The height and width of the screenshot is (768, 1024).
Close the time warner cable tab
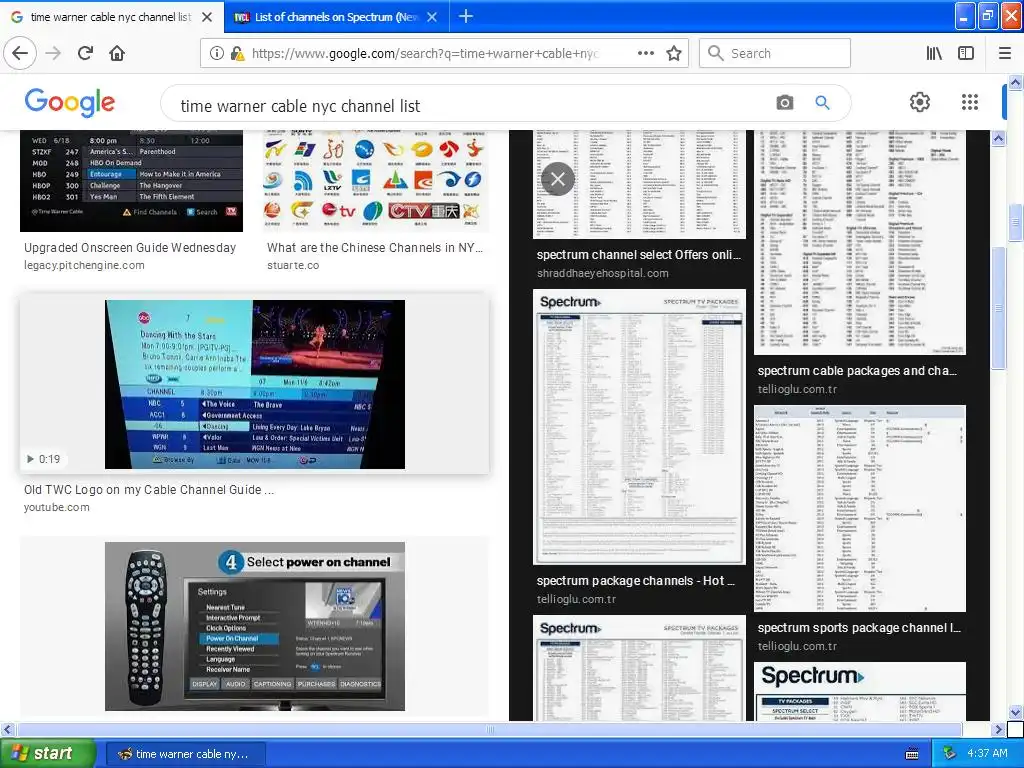207,17
